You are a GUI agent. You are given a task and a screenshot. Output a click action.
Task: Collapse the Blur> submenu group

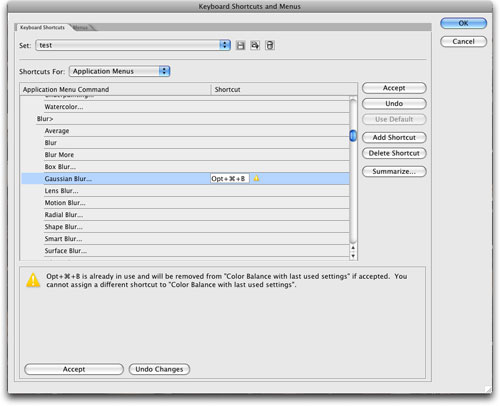point(45,119)
